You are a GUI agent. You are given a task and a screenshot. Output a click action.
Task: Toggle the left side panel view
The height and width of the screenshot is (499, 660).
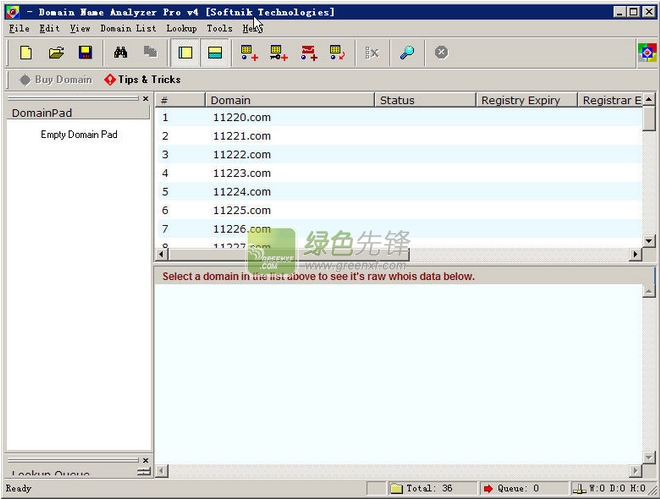coord(185,53)
